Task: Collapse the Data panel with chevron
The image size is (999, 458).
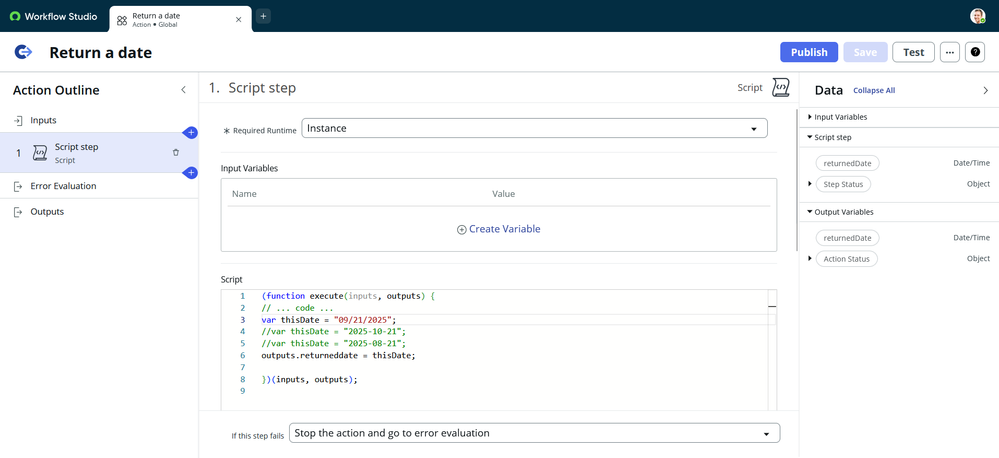Action: [x=985, y=90]
